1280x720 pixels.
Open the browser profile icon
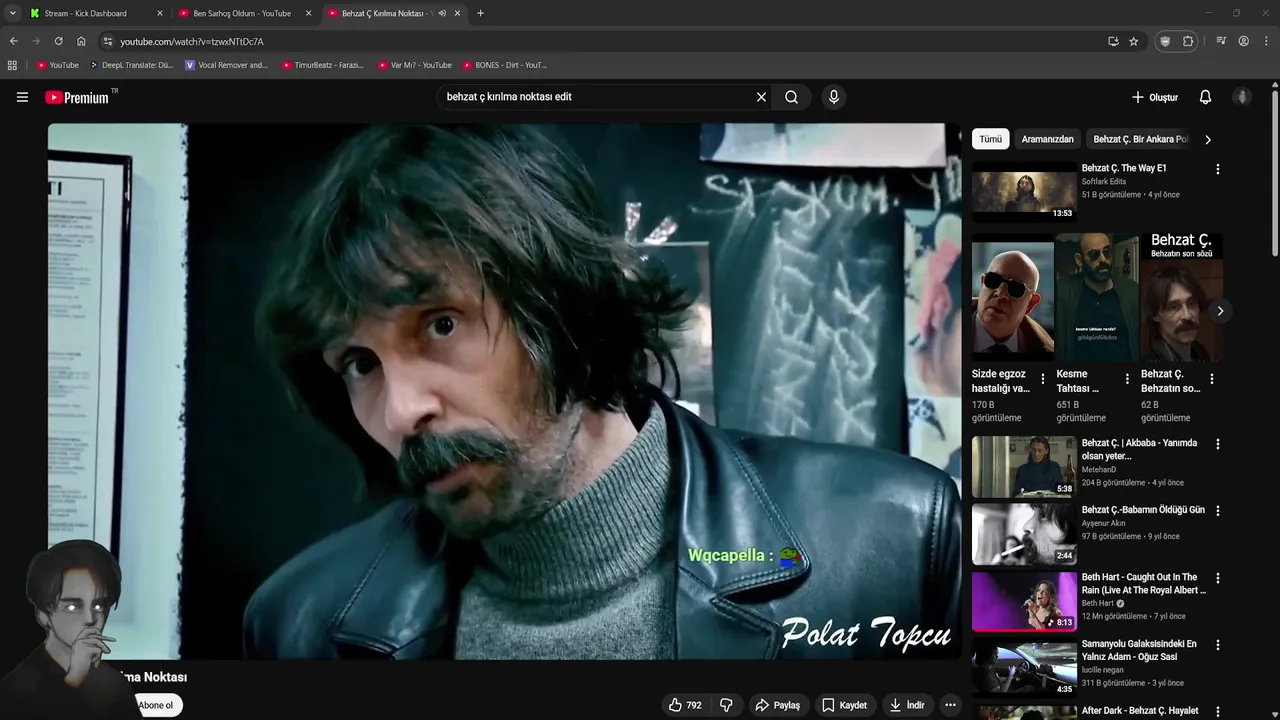[x=1243, y=41]
